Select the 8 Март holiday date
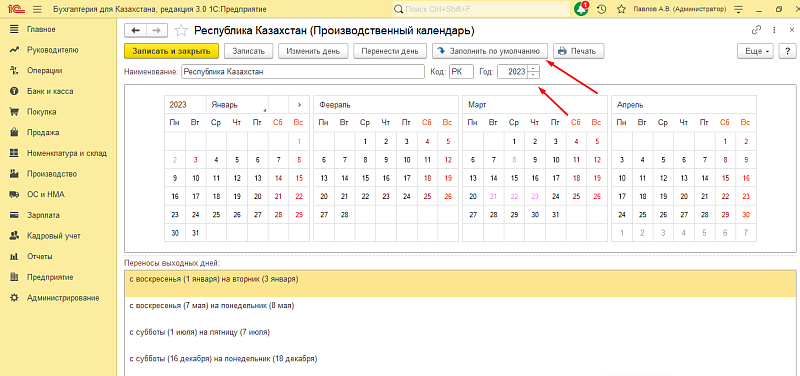The height and width of the screenshot is (376, 800). click(x=514, y=160)
